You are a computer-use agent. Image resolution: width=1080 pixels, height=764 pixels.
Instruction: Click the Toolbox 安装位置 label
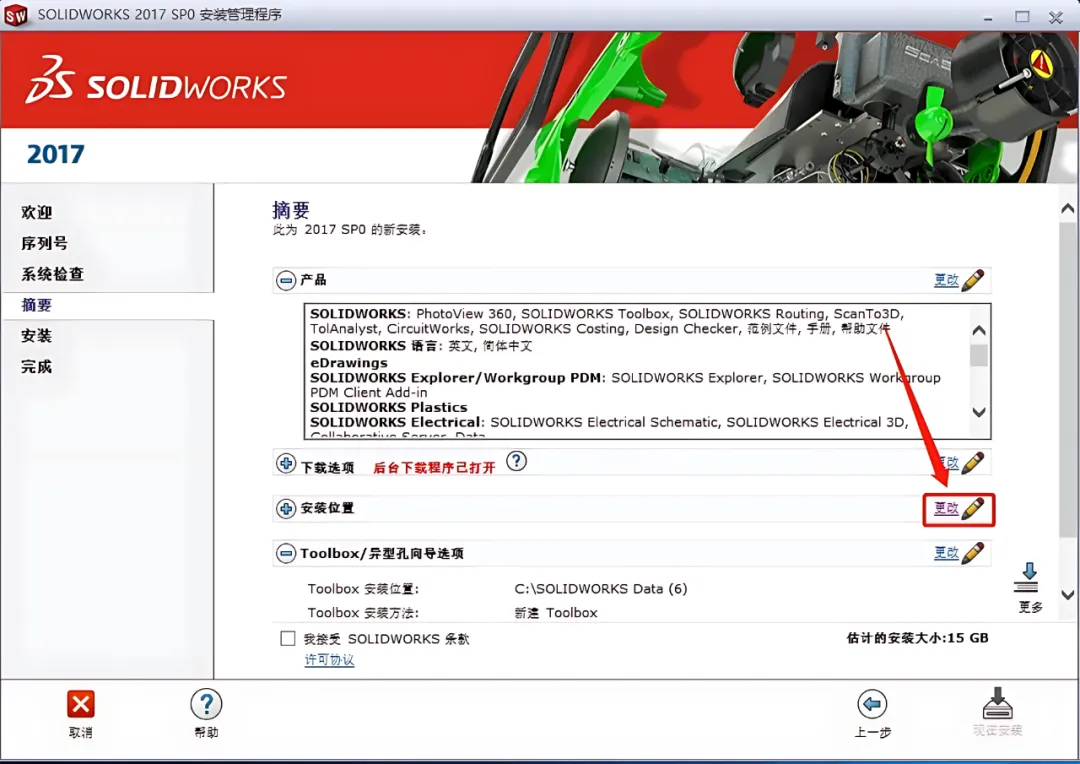(363, 589)
